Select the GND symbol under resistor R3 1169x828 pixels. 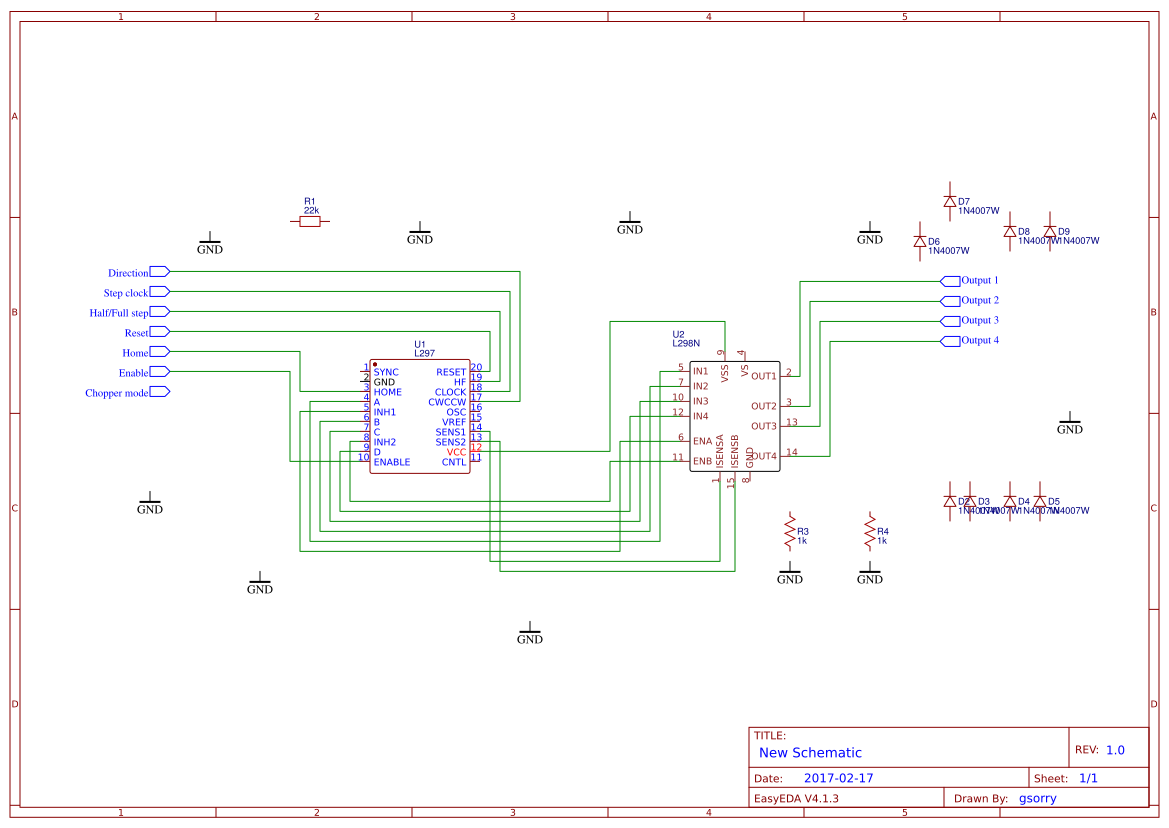(790, 574)
